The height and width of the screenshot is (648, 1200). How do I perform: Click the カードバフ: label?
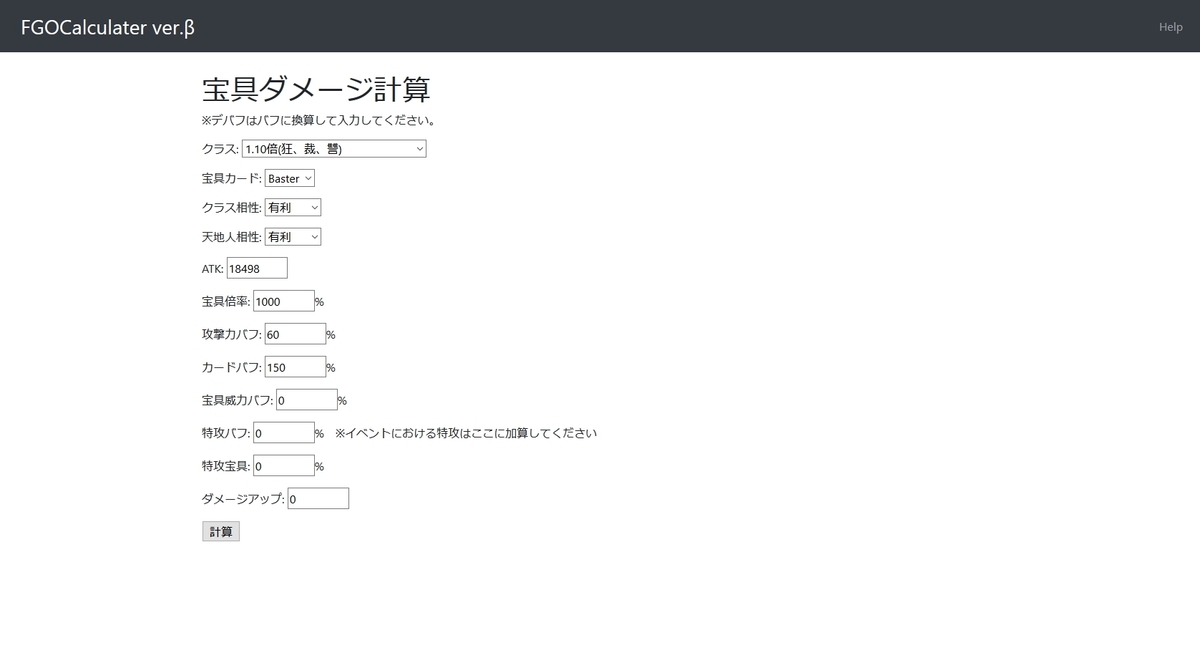232,367
